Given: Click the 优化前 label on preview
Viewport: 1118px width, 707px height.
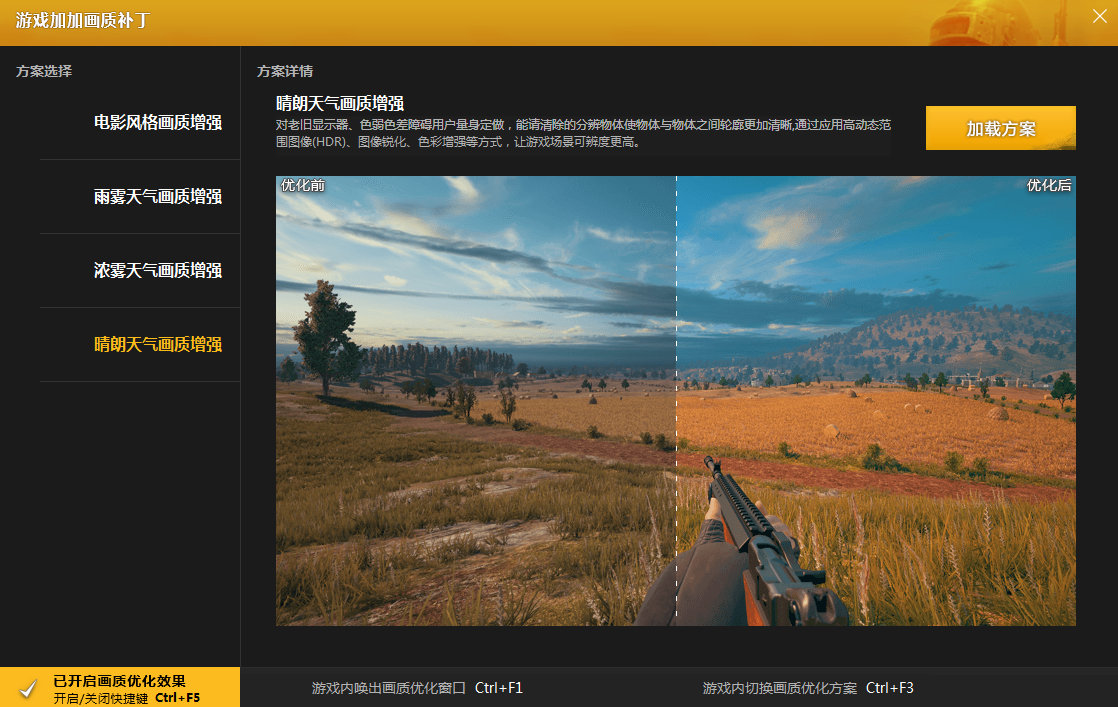Looking at the screenshot, I should (302, 186).
